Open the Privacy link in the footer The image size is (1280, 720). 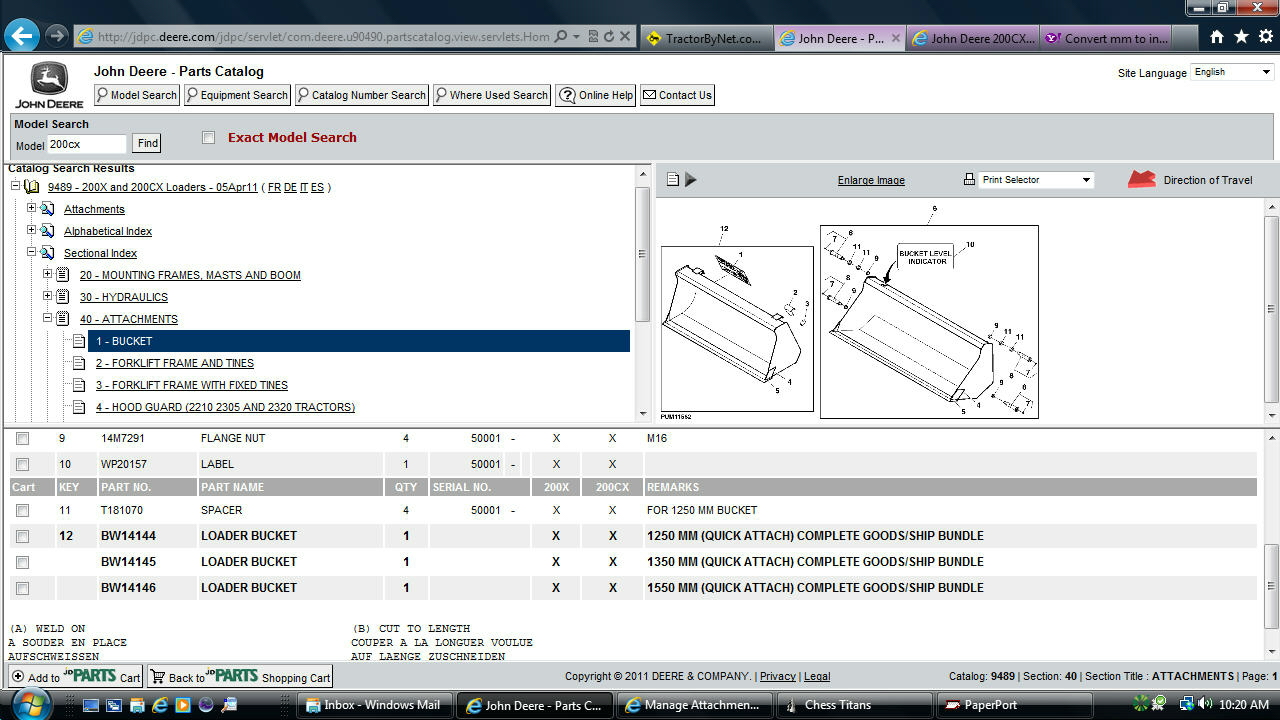(777, 676)
